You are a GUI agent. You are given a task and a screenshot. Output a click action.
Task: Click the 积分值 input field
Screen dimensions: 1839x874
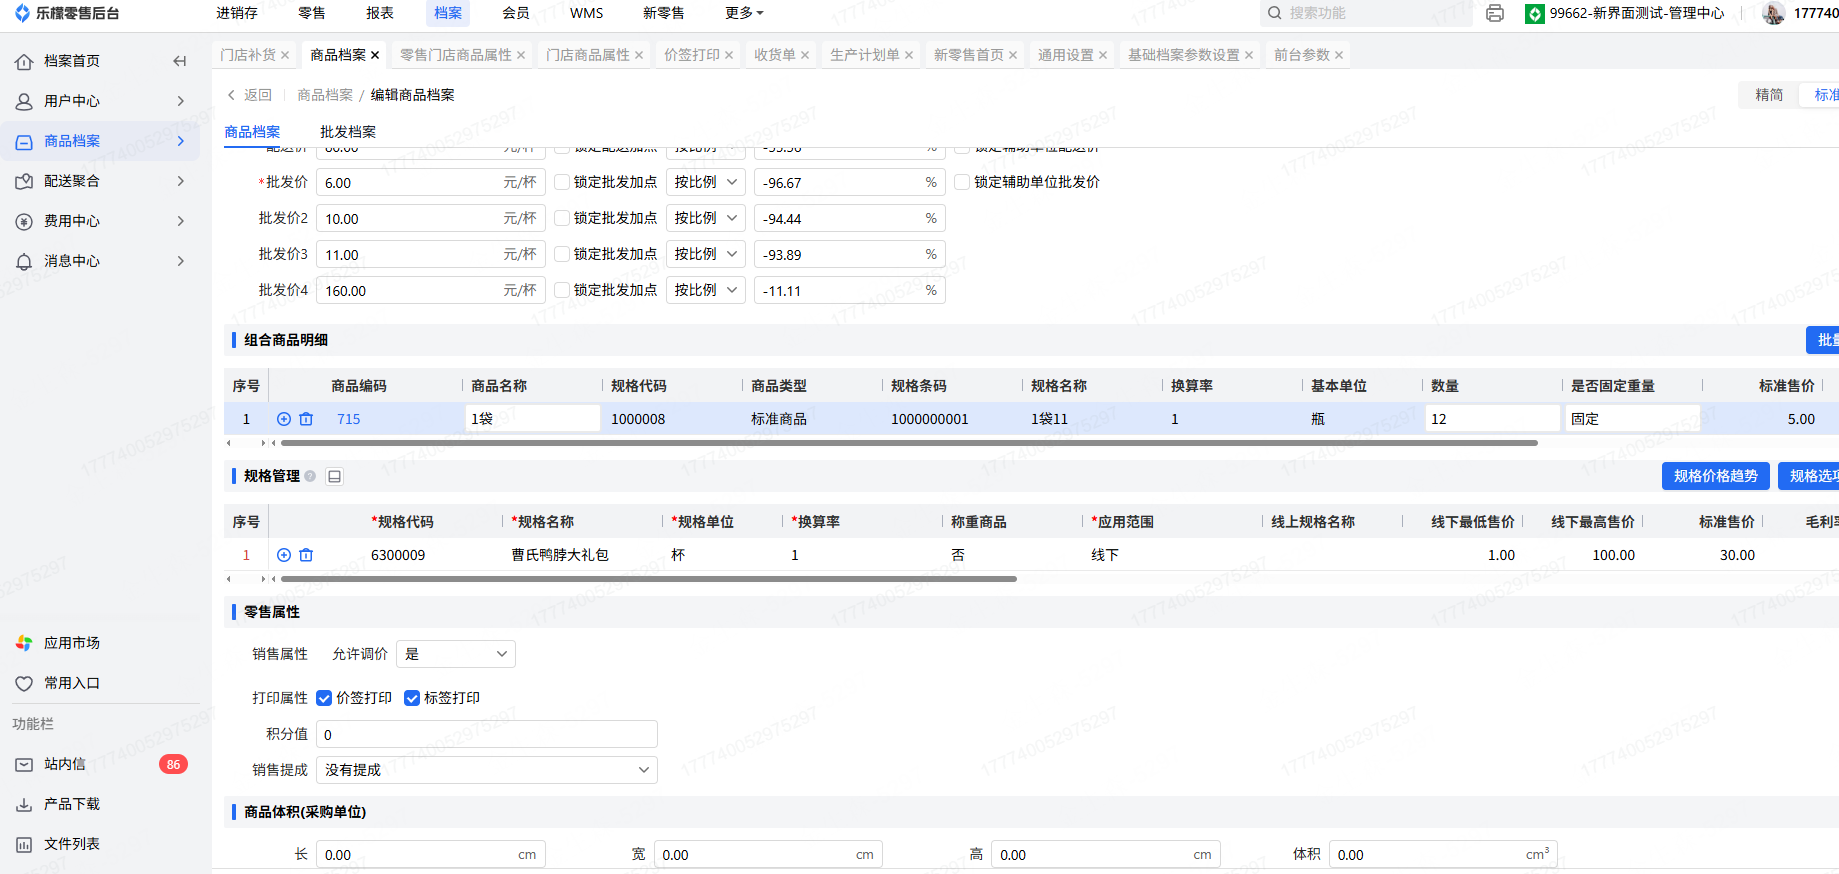(x=487, y=734)
